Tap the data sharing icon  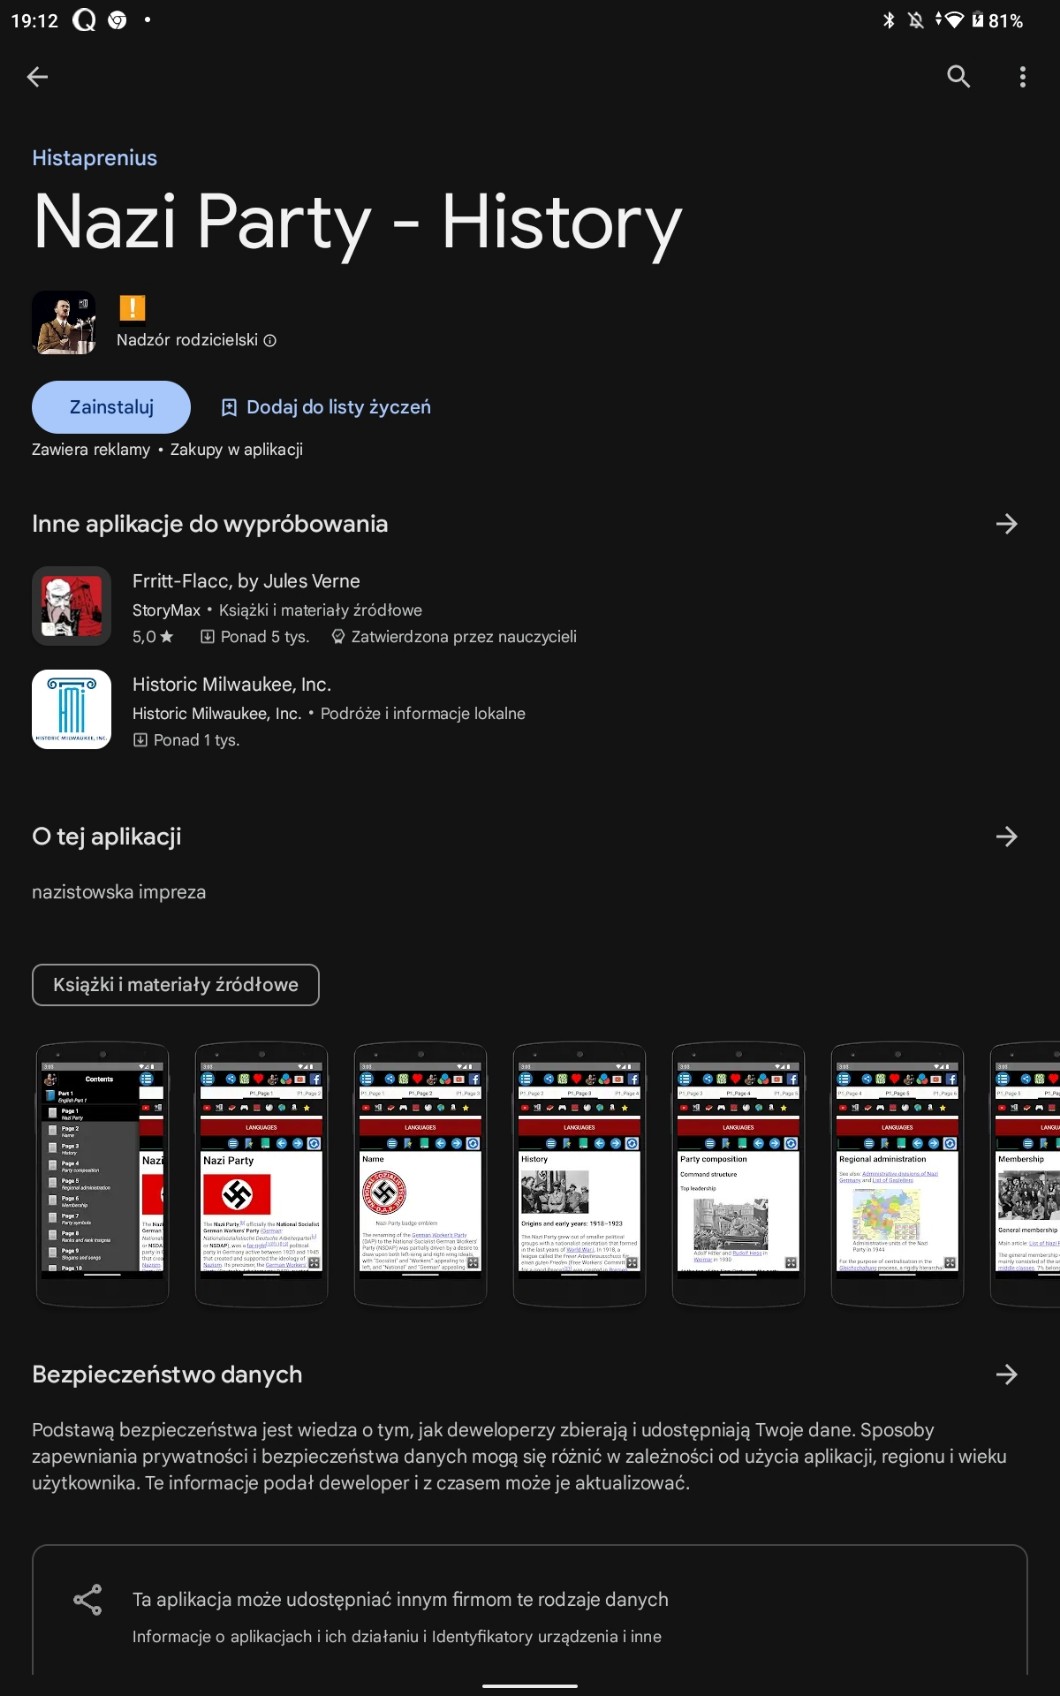click(x=88, y=1600)
